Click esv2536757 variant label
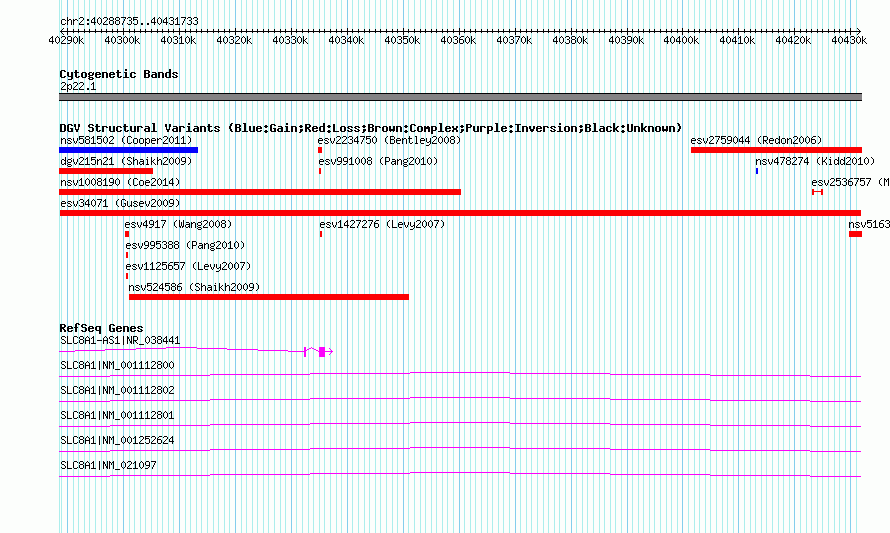 coord(850,182)
